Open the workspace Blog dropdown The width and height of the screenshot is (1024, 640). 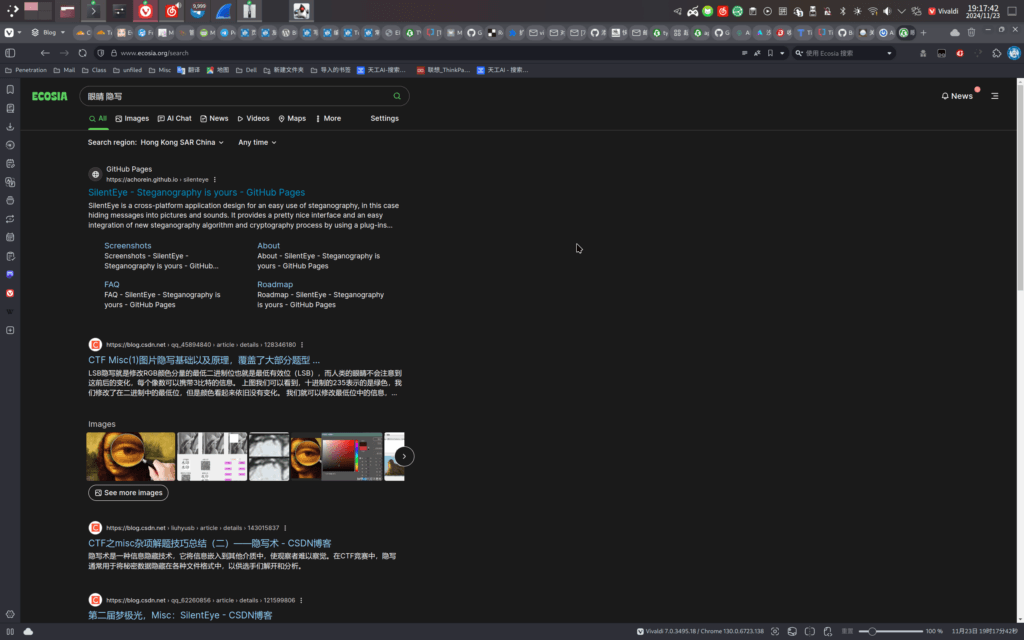(48, 33)
